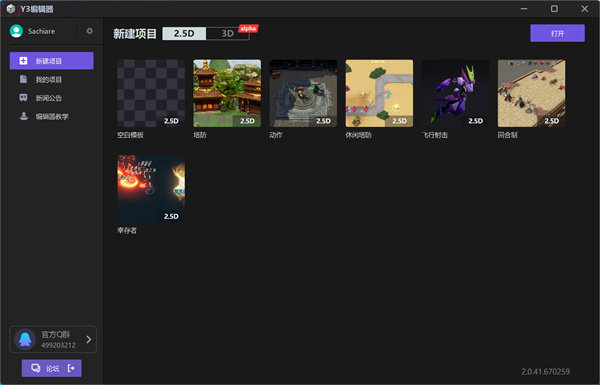The image size is (600, 385).
Task: Click the document icon beside 我的项目
Action: tap(23, 79)
